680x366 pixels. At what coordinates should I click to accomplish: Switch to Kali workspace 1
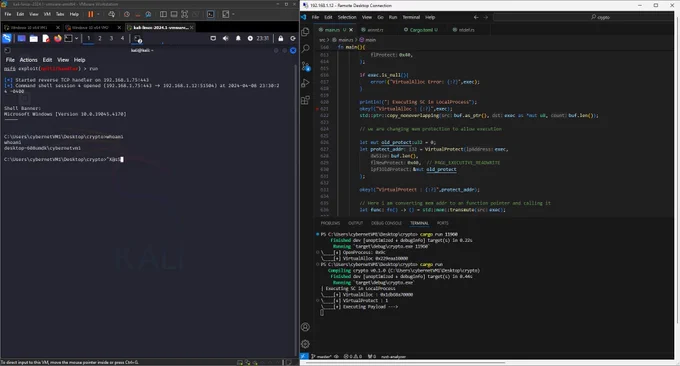click(88, 38)
